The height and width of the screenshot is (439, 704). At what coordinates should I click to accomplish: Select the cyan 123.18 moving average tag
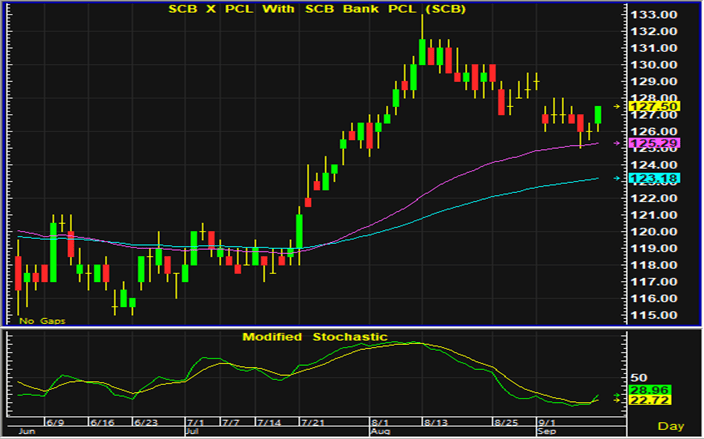(x=638, y=179)
